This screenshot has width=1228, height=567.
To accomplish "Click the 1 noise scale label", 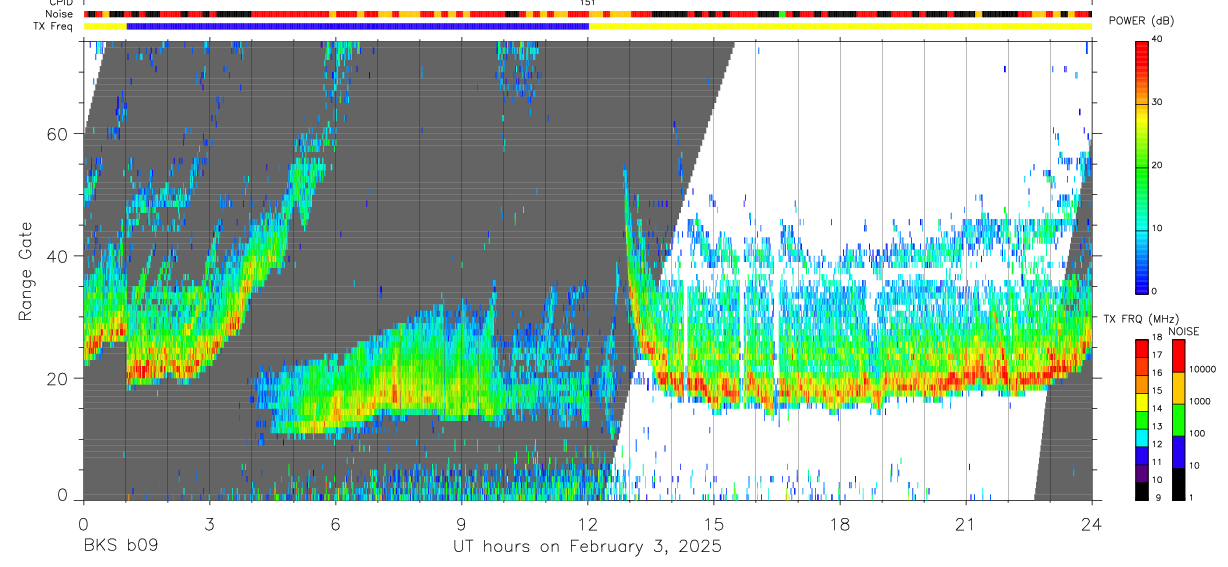I will click(1191, 497).
